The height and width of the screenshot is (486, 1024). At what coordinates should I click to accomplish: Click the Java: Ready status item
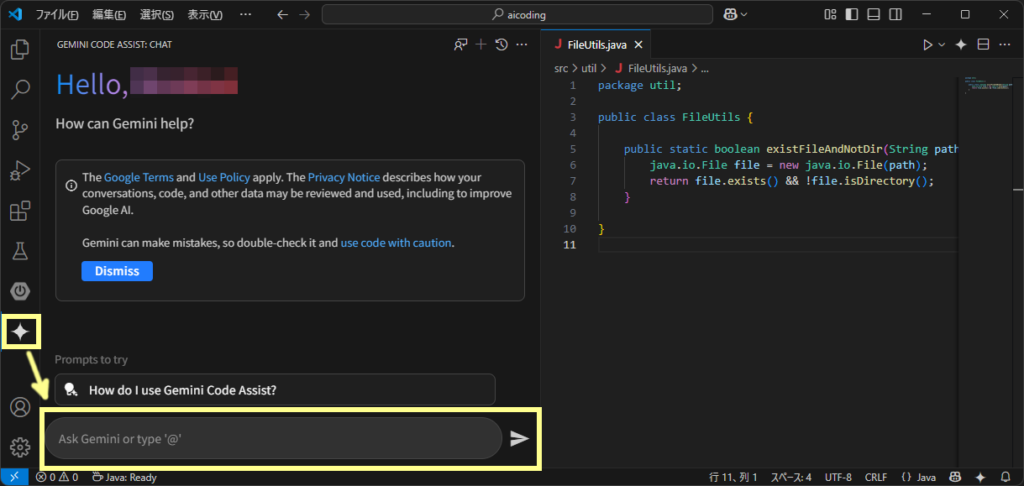[125, 478]
